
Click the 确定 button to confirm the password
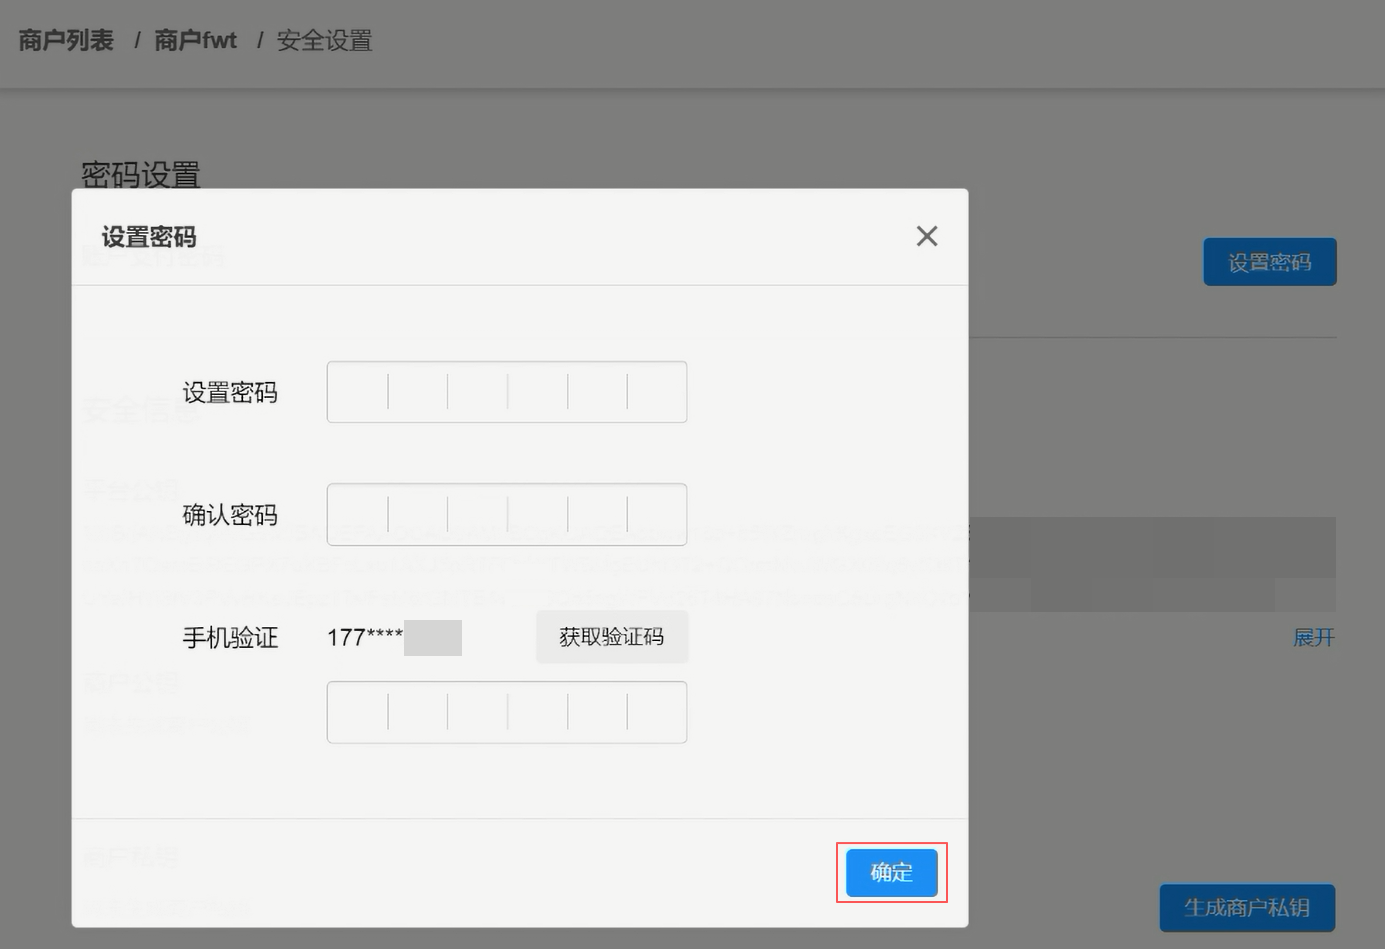[889, 872]
